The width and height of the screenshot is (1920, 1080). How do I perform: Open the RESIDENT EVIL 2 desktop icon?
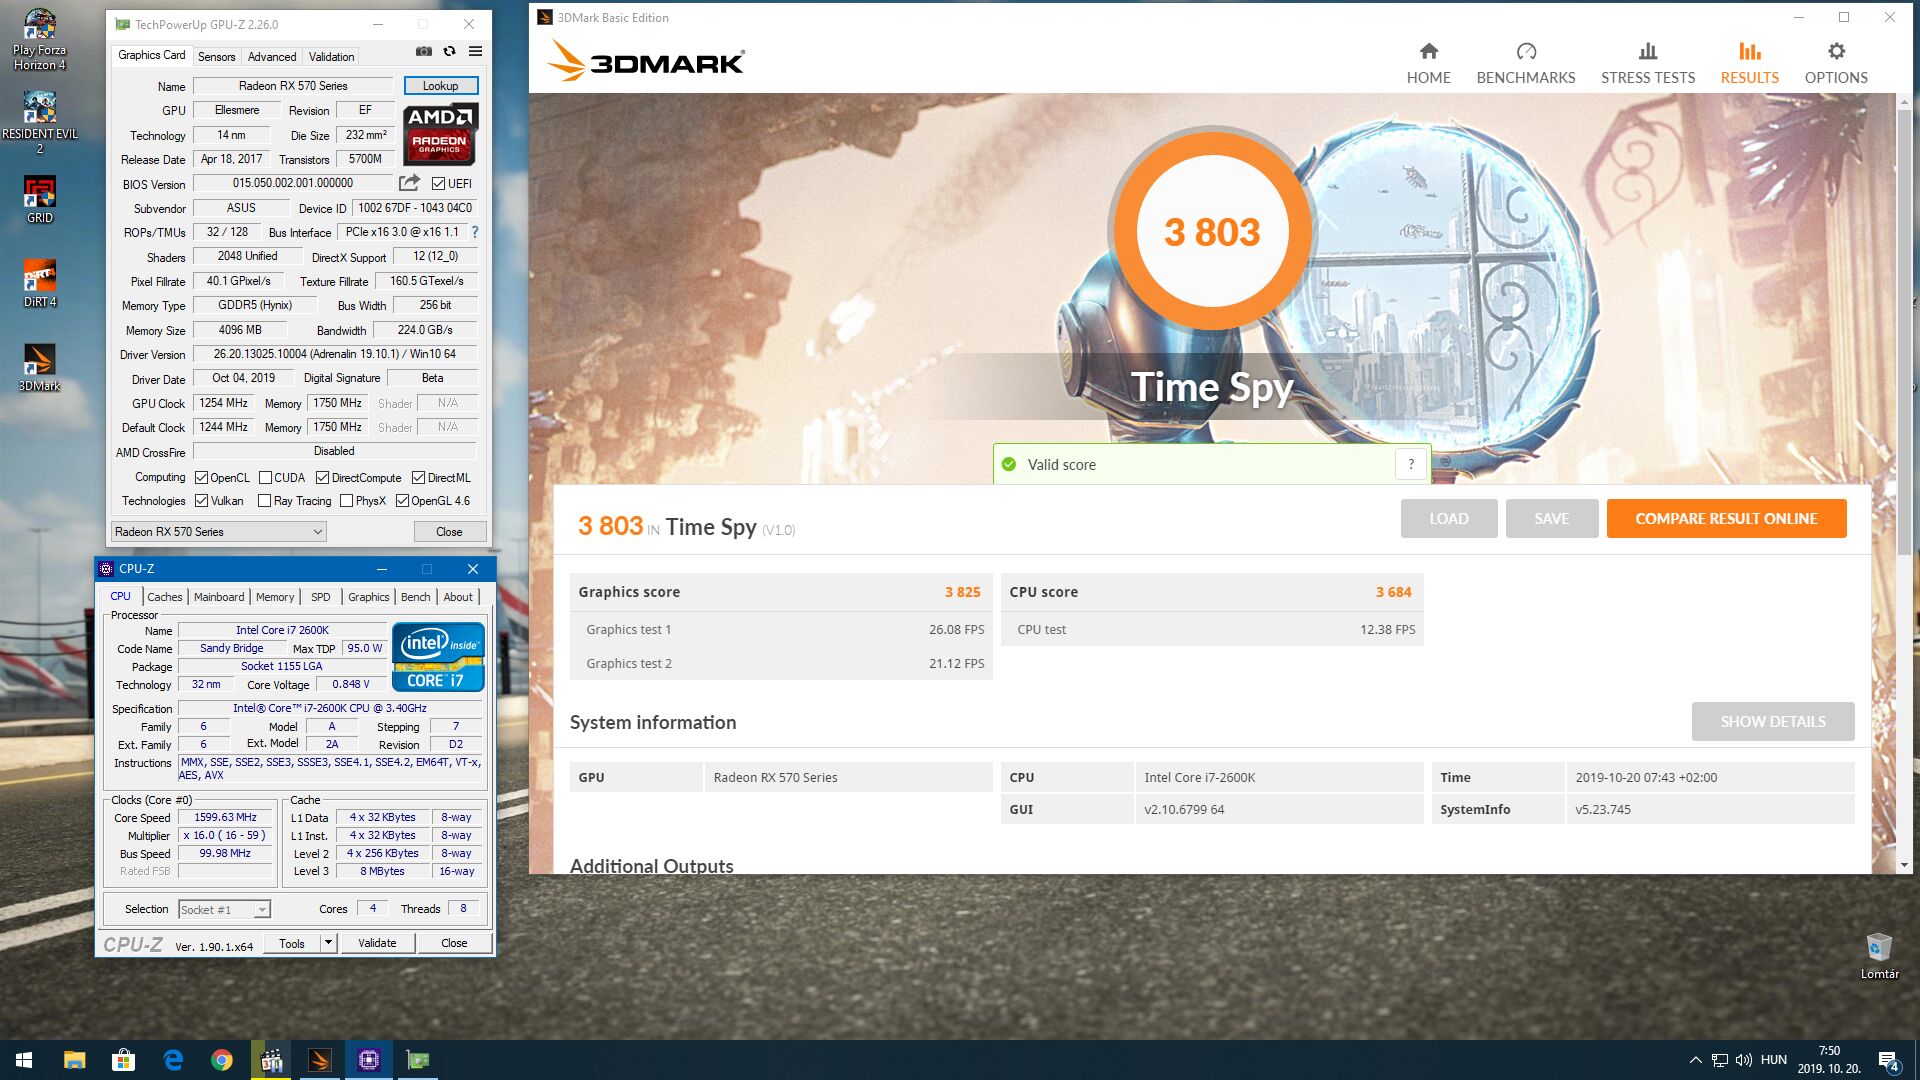pyautogui.click(x=39, y=122)
